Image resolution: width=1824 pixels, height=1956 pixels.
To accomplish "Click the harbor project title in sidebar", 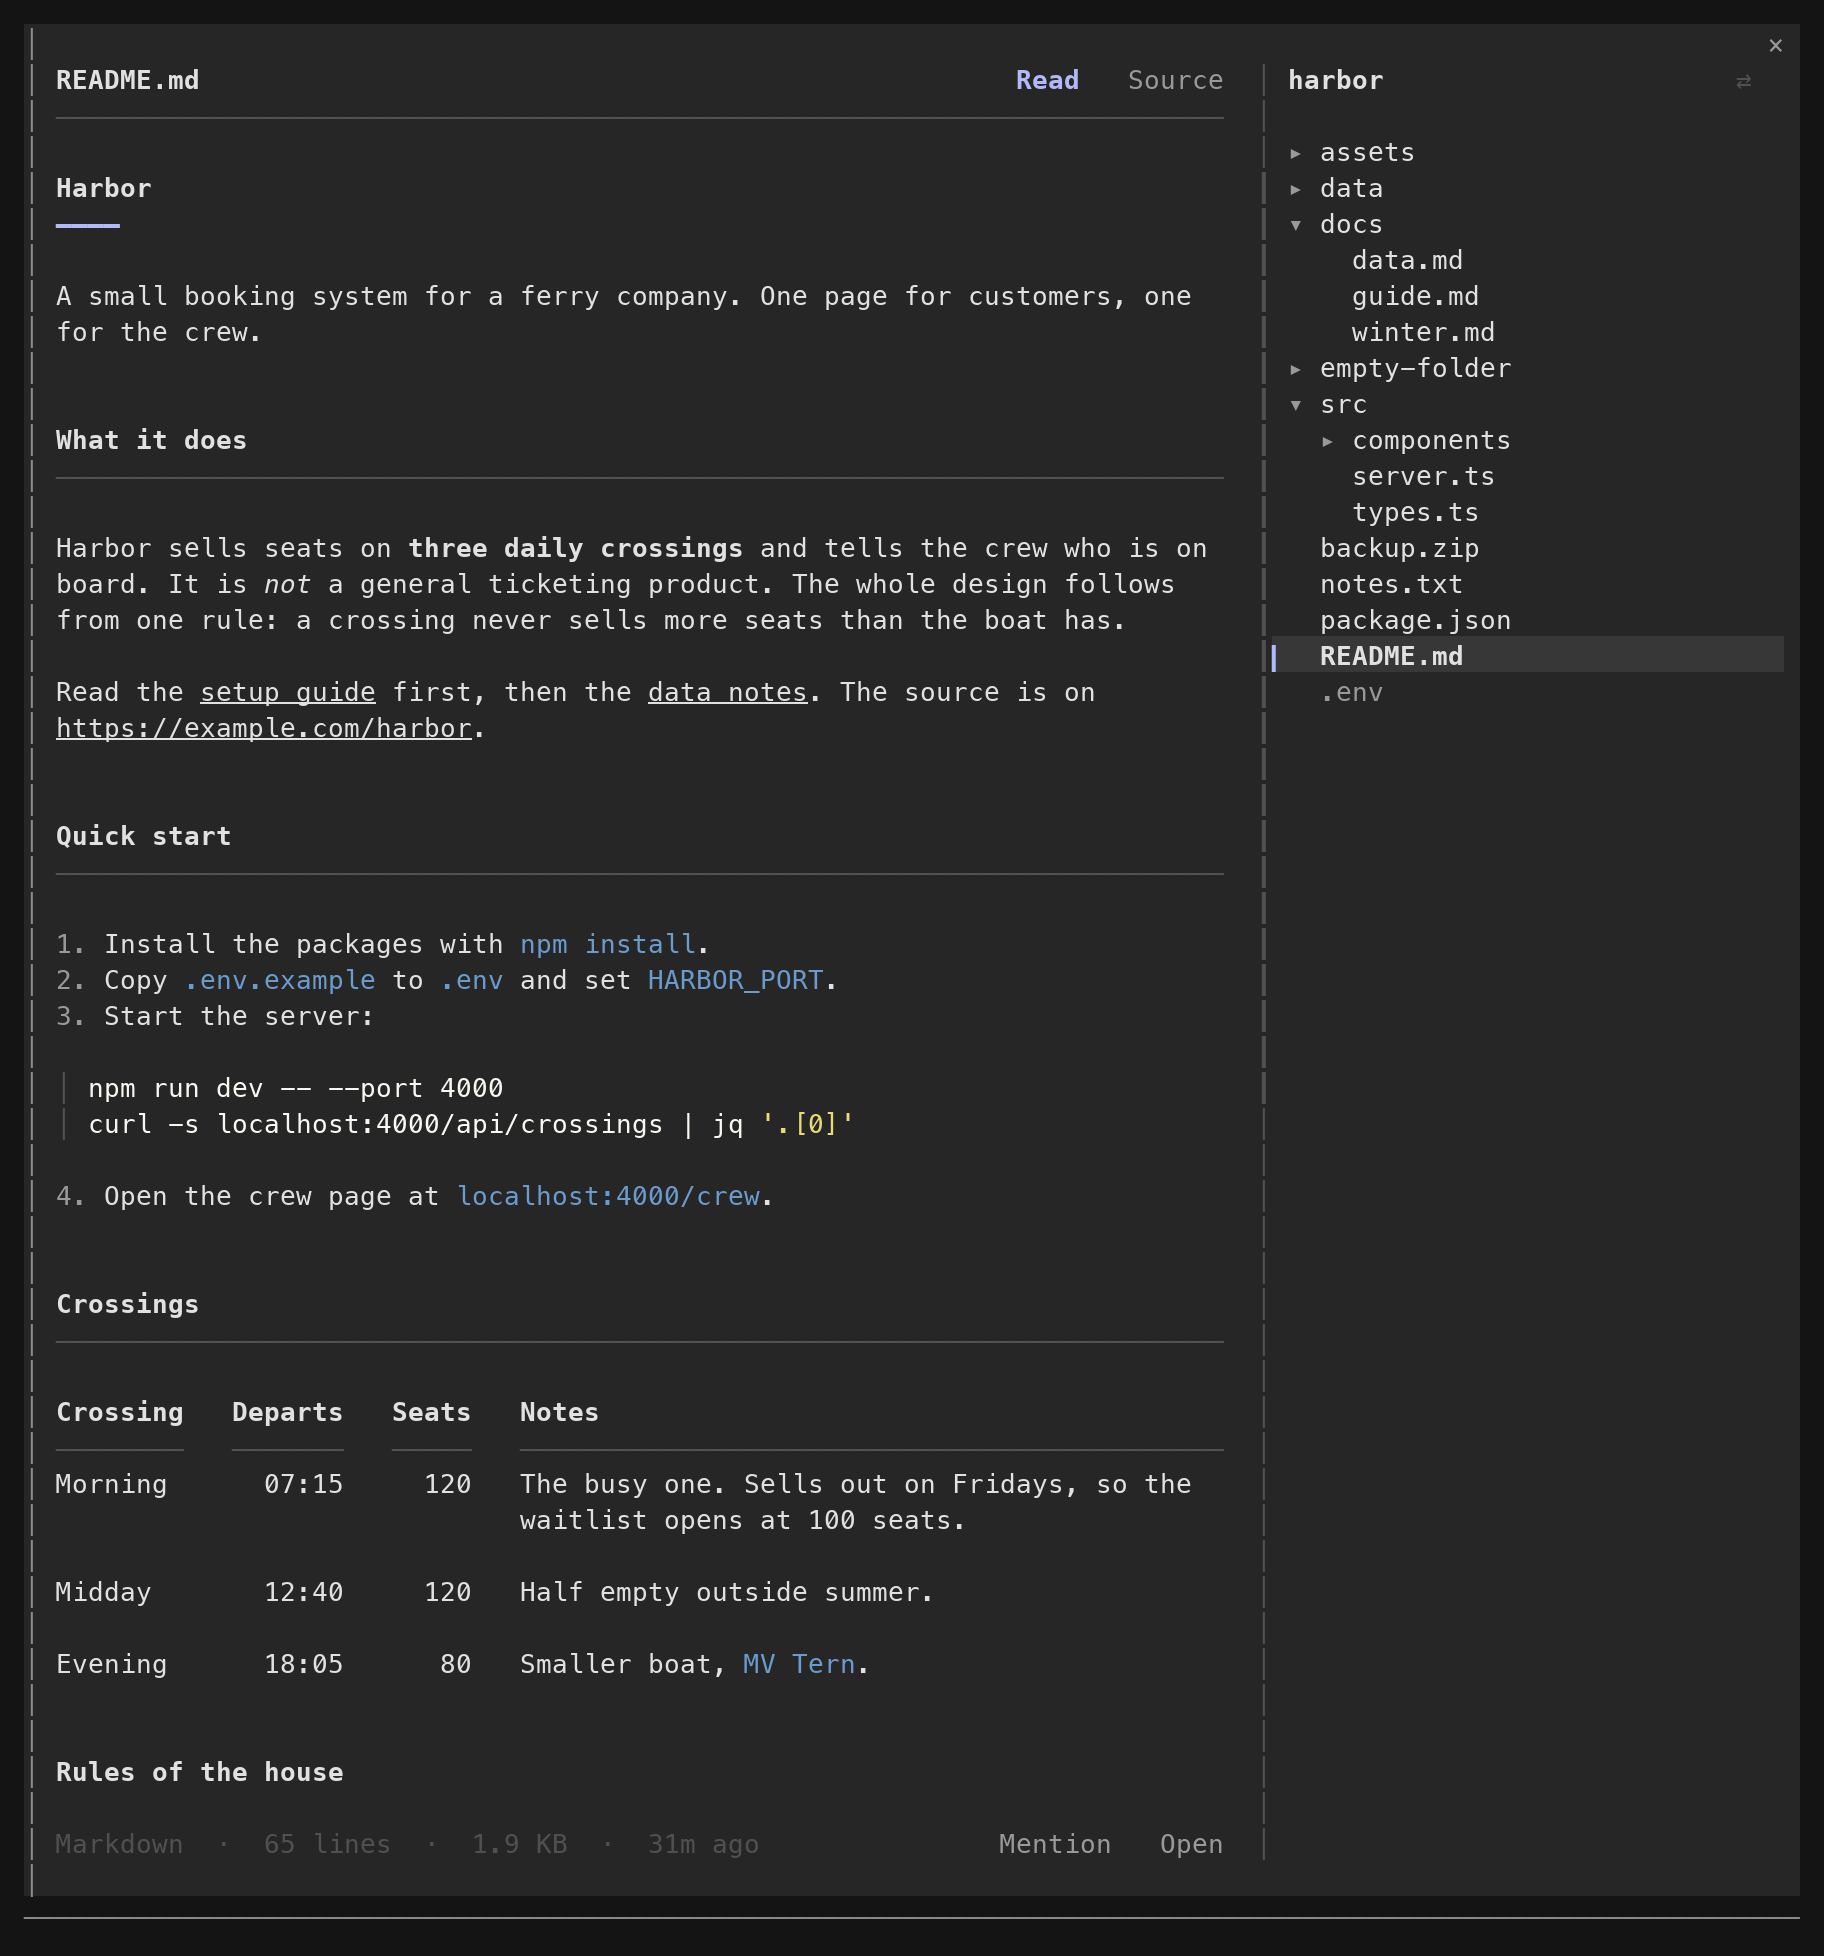I will 1335,80.
